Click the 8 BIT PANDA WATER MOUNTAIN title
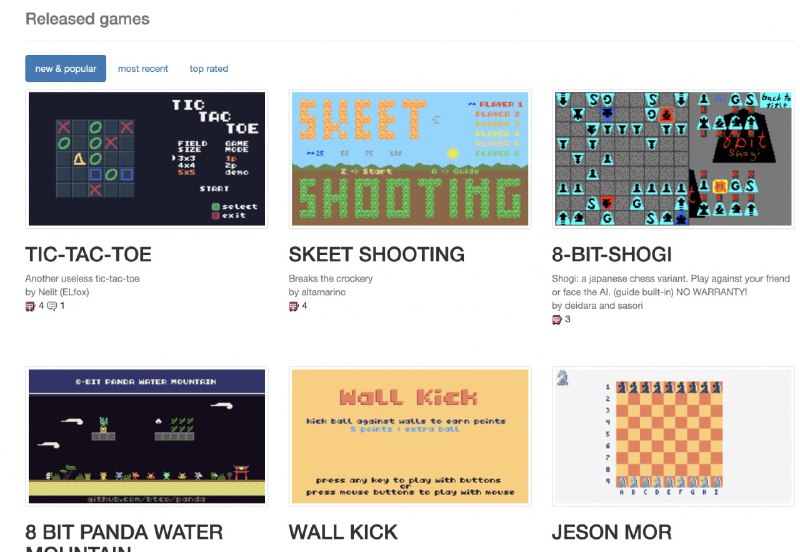The height and width of the screenshot is (552, 800). 124,537
